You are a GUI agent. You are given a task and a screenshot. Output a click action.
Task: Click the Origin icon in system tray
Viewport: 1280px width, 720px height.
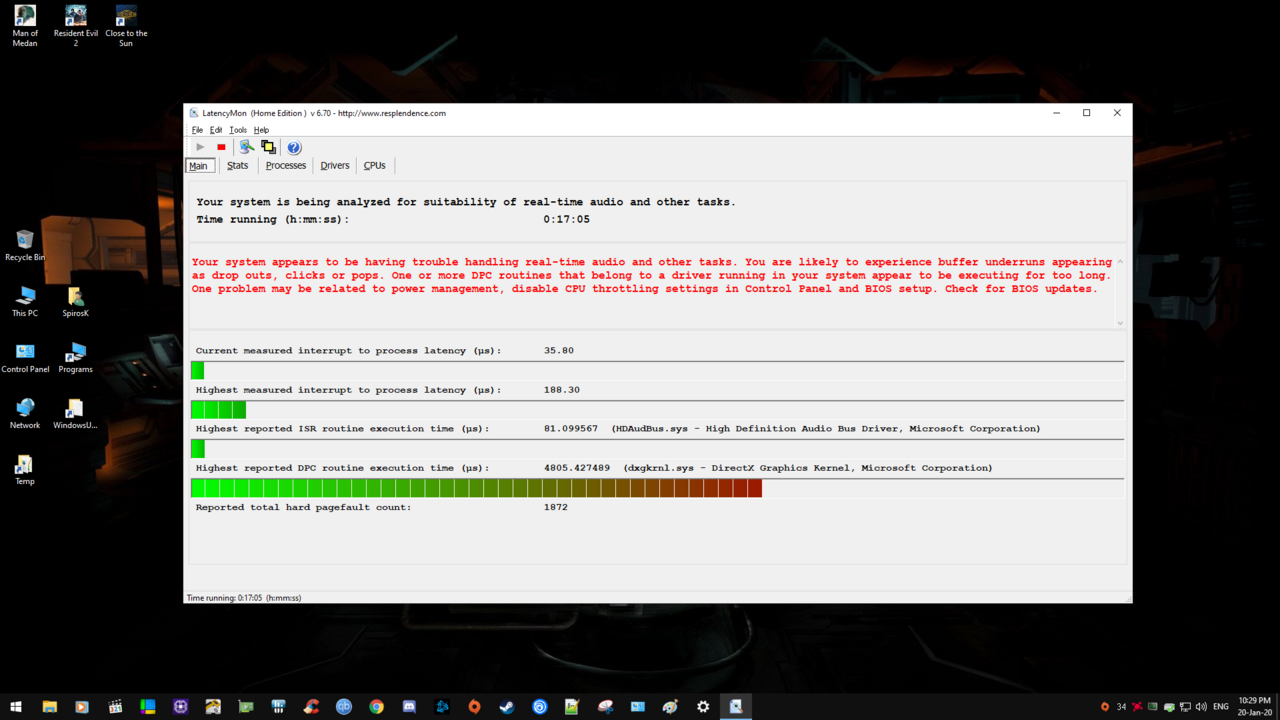(x=1105, y=707)
